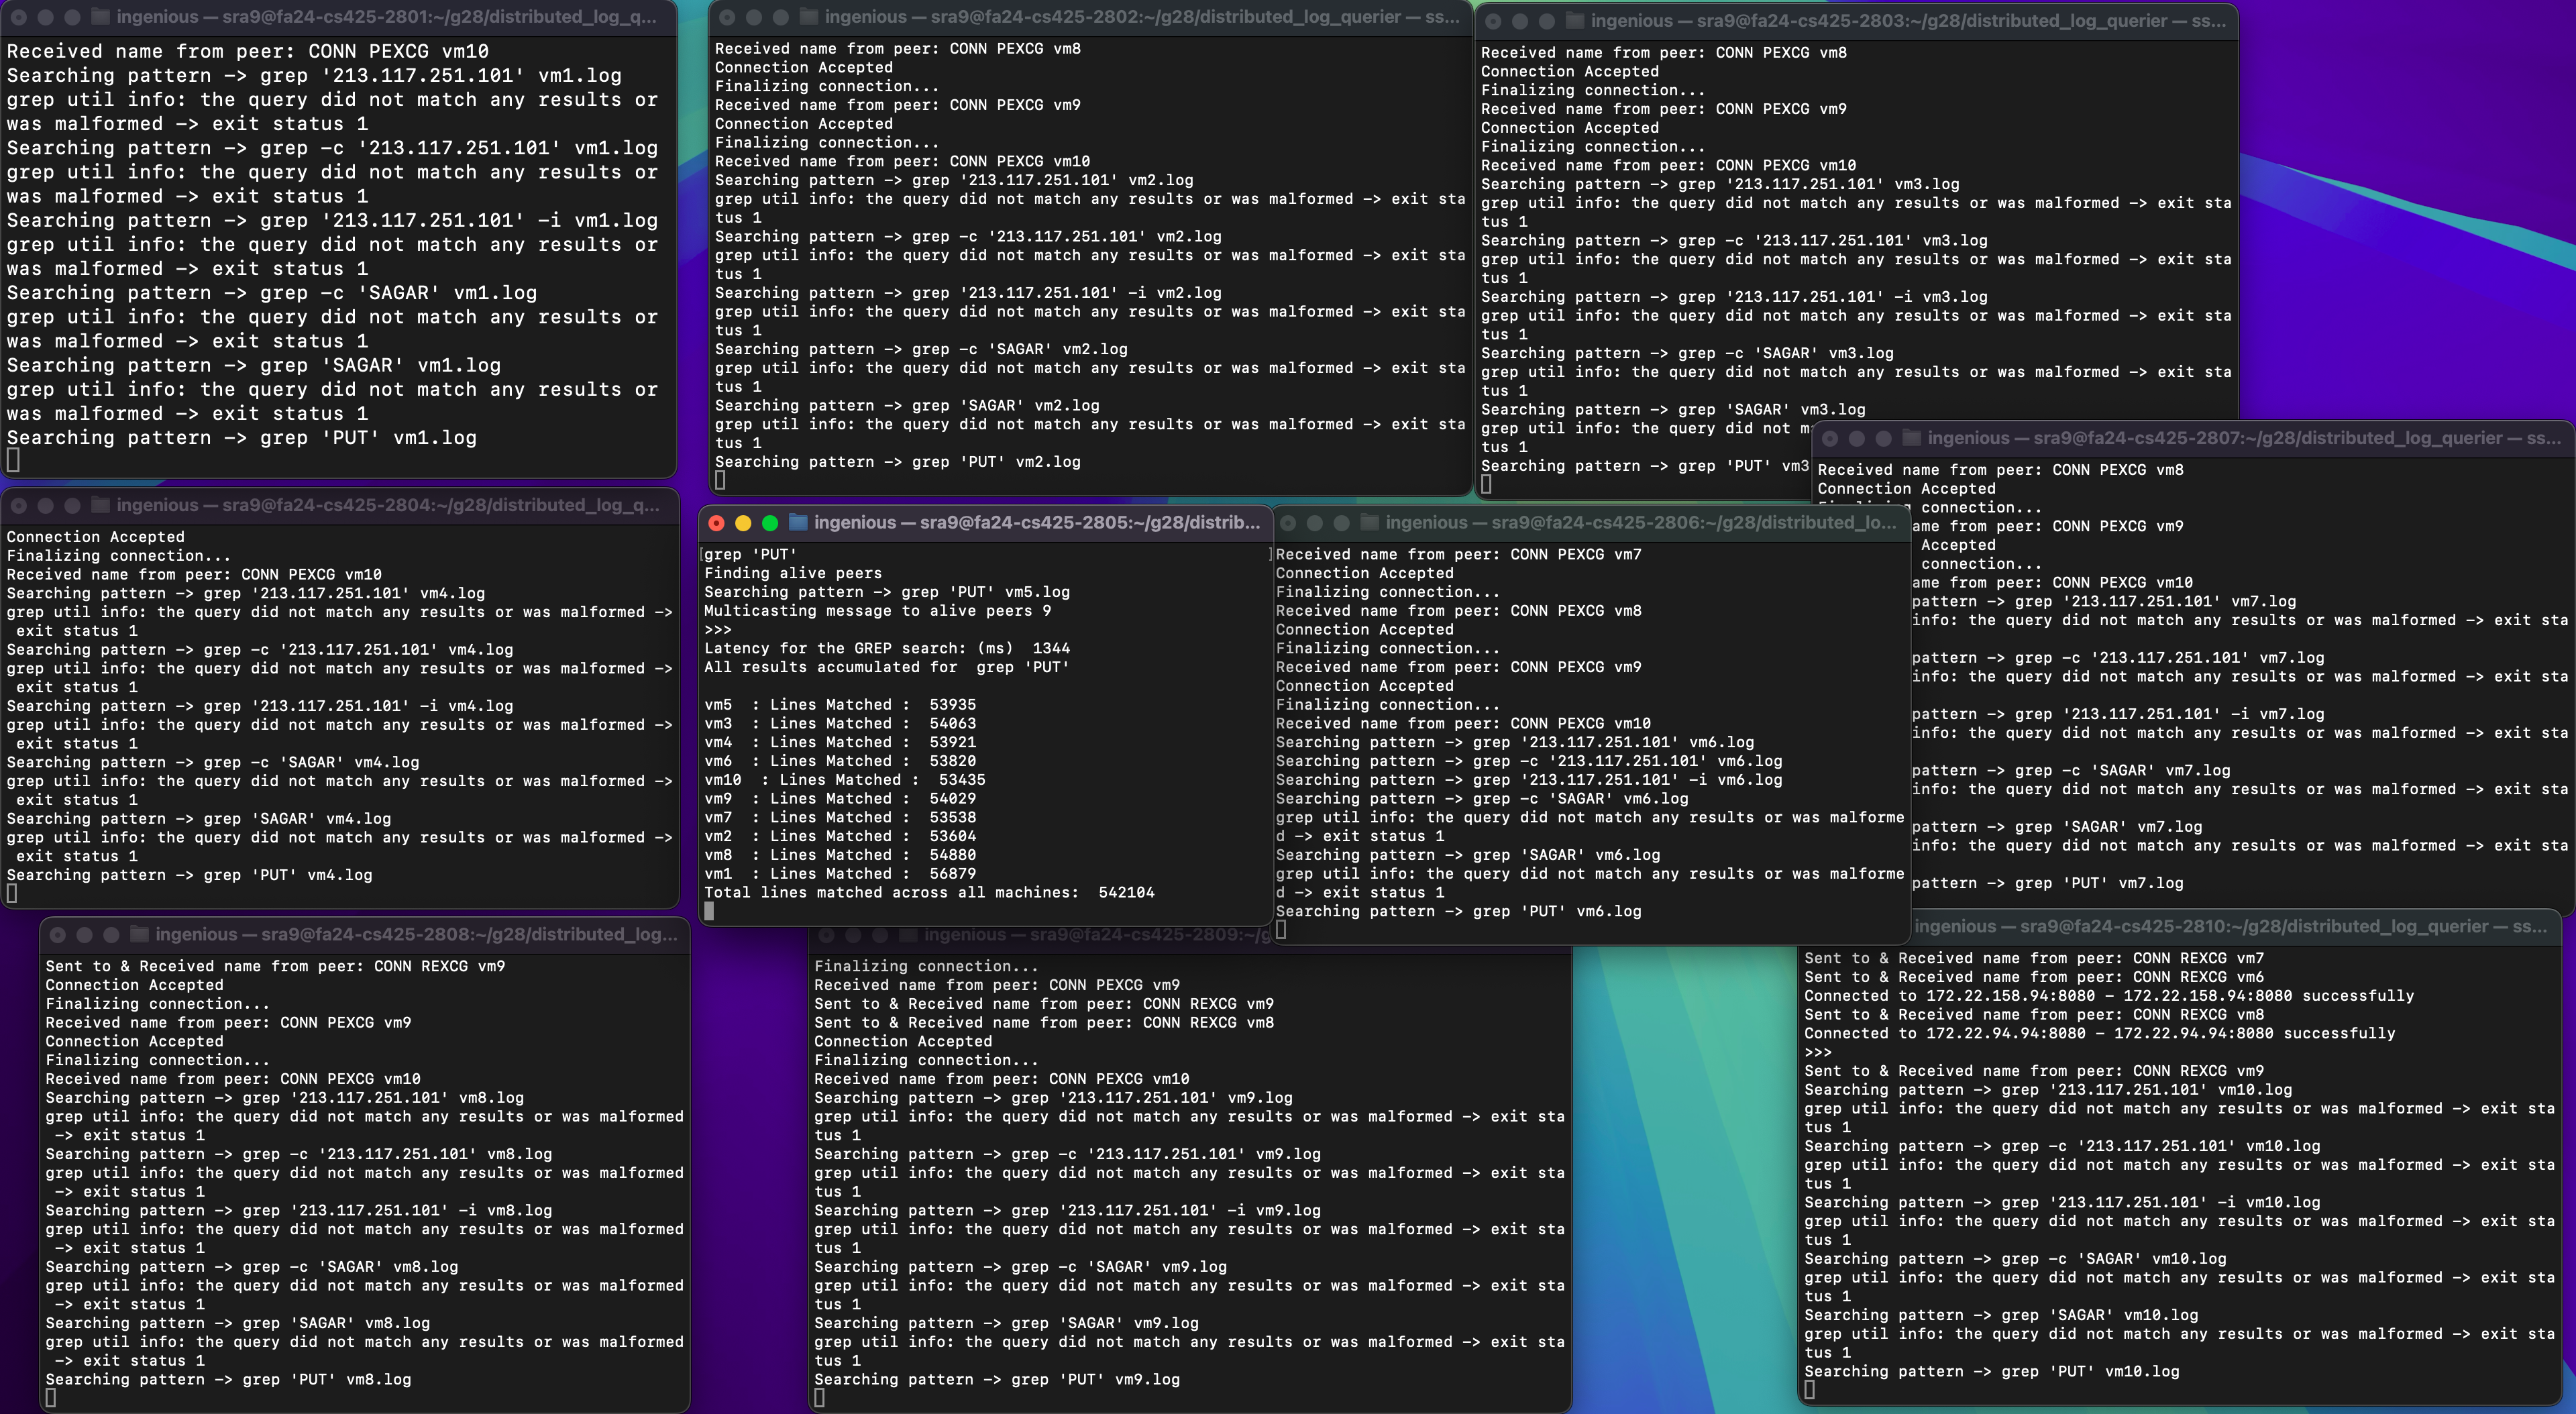Click folder icon in the 2809 terminal title bar

click(x=907, y=934)
